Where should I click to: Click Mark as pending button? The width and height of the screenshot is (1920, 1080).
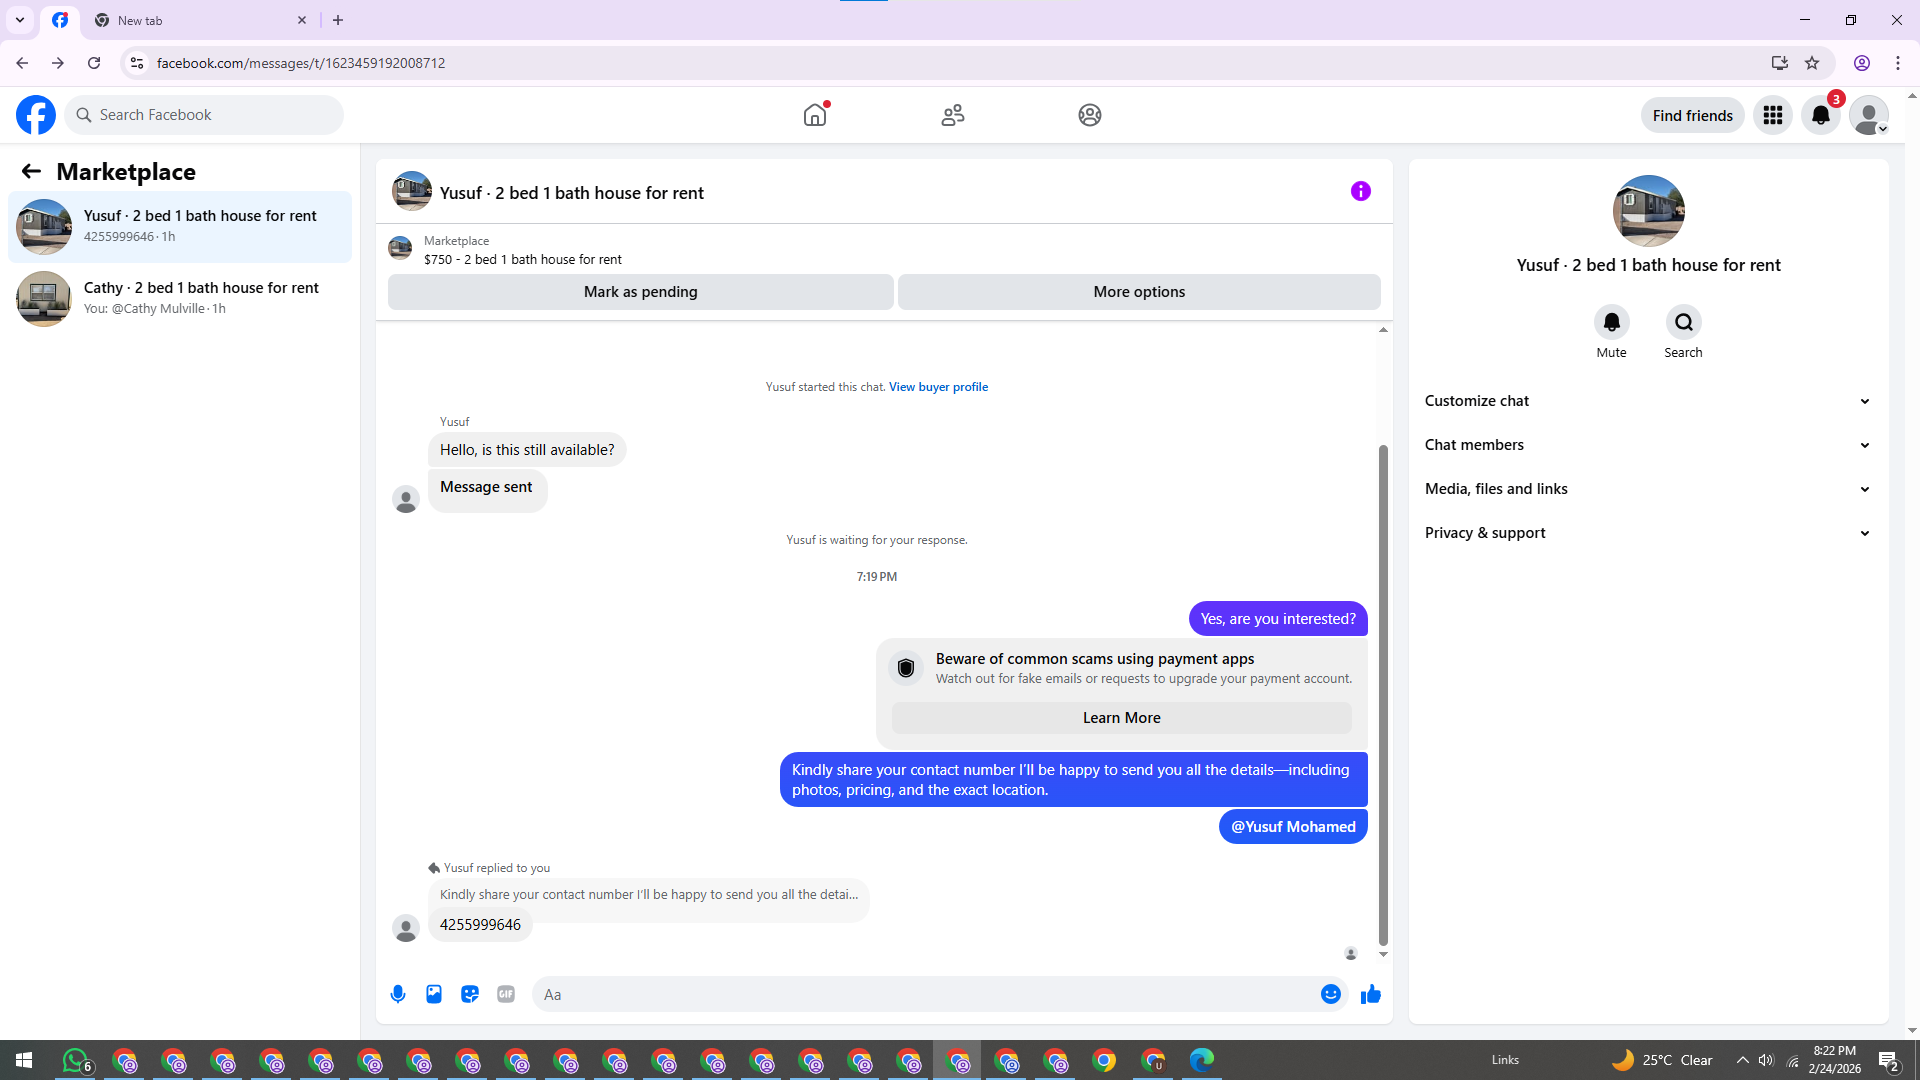pyautogui.click(x=640, y=292)
